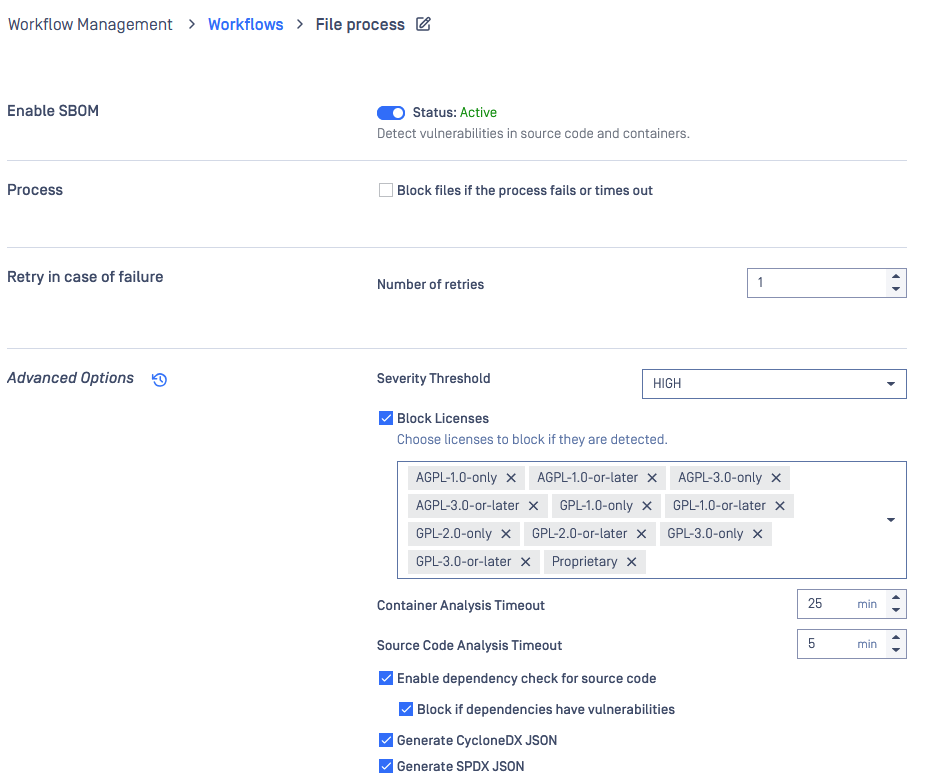Click the reset history icon next to Advanced Options

click(x=159, y=379)
